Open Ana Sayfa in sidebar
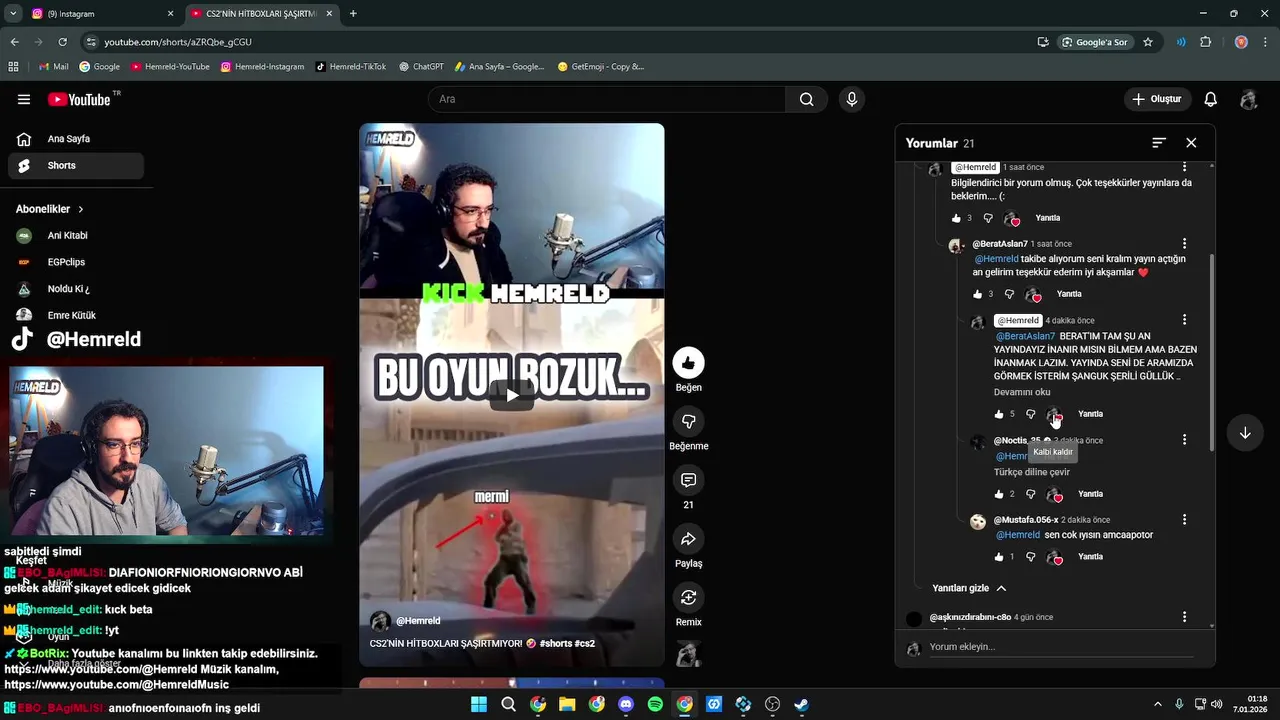The width and height of the screenshot is (1280, 720). [76, 139]
